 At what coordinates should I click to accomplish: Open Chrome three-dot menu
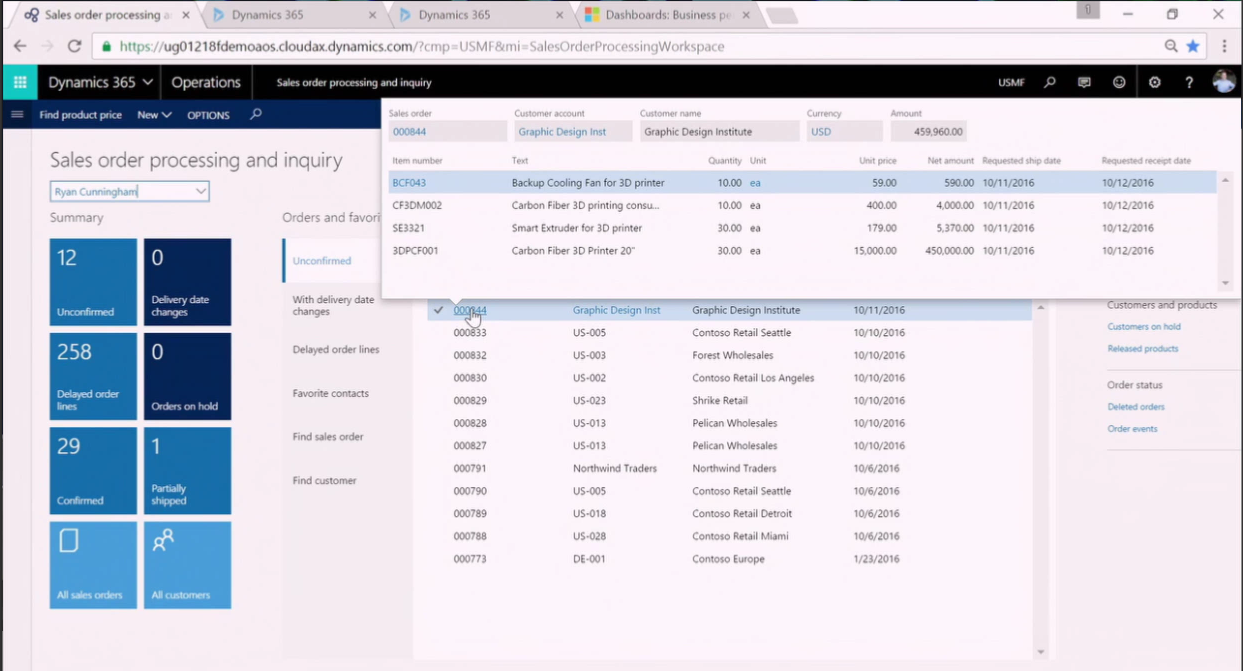click(1225, 46)
